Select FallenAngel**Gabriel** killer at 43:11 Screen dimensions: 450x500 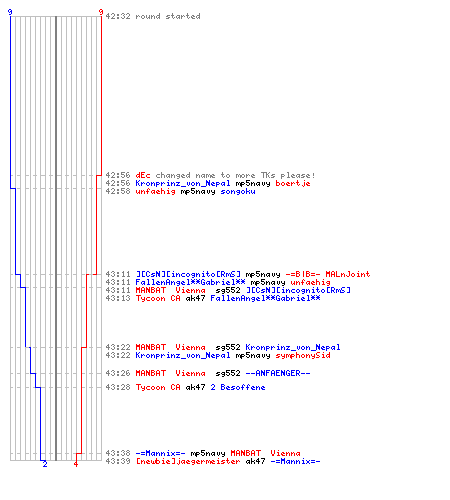point(190,282)
